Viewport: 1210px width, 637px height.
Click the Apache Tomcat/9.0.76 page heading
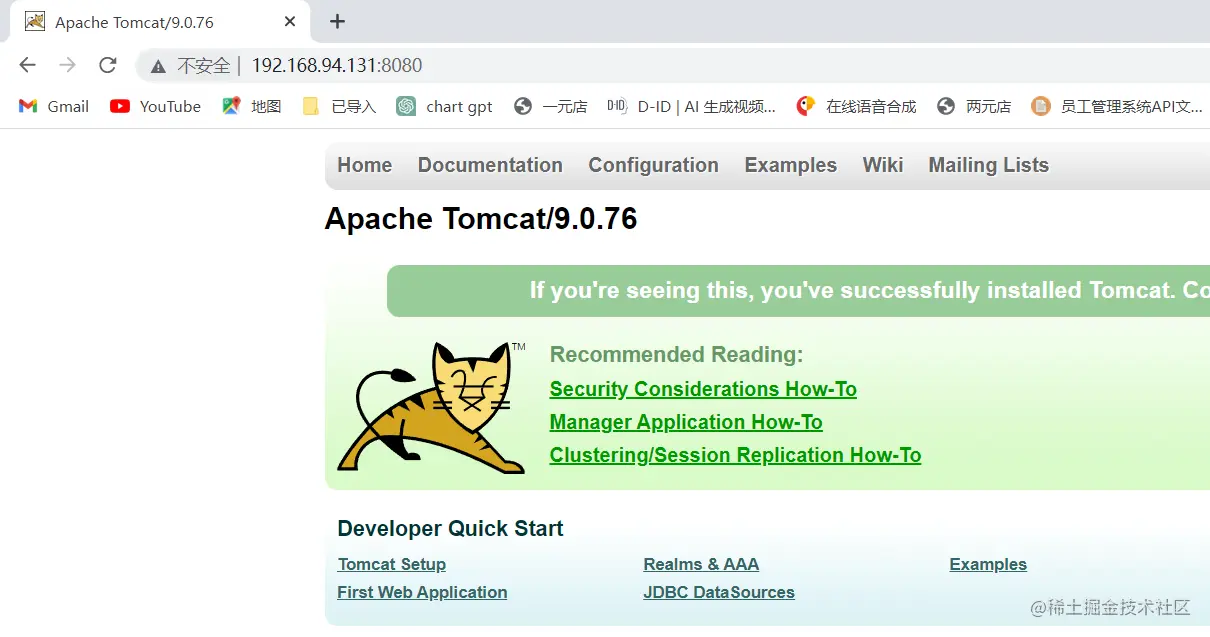pyautogui.click(x=481, y=219)
